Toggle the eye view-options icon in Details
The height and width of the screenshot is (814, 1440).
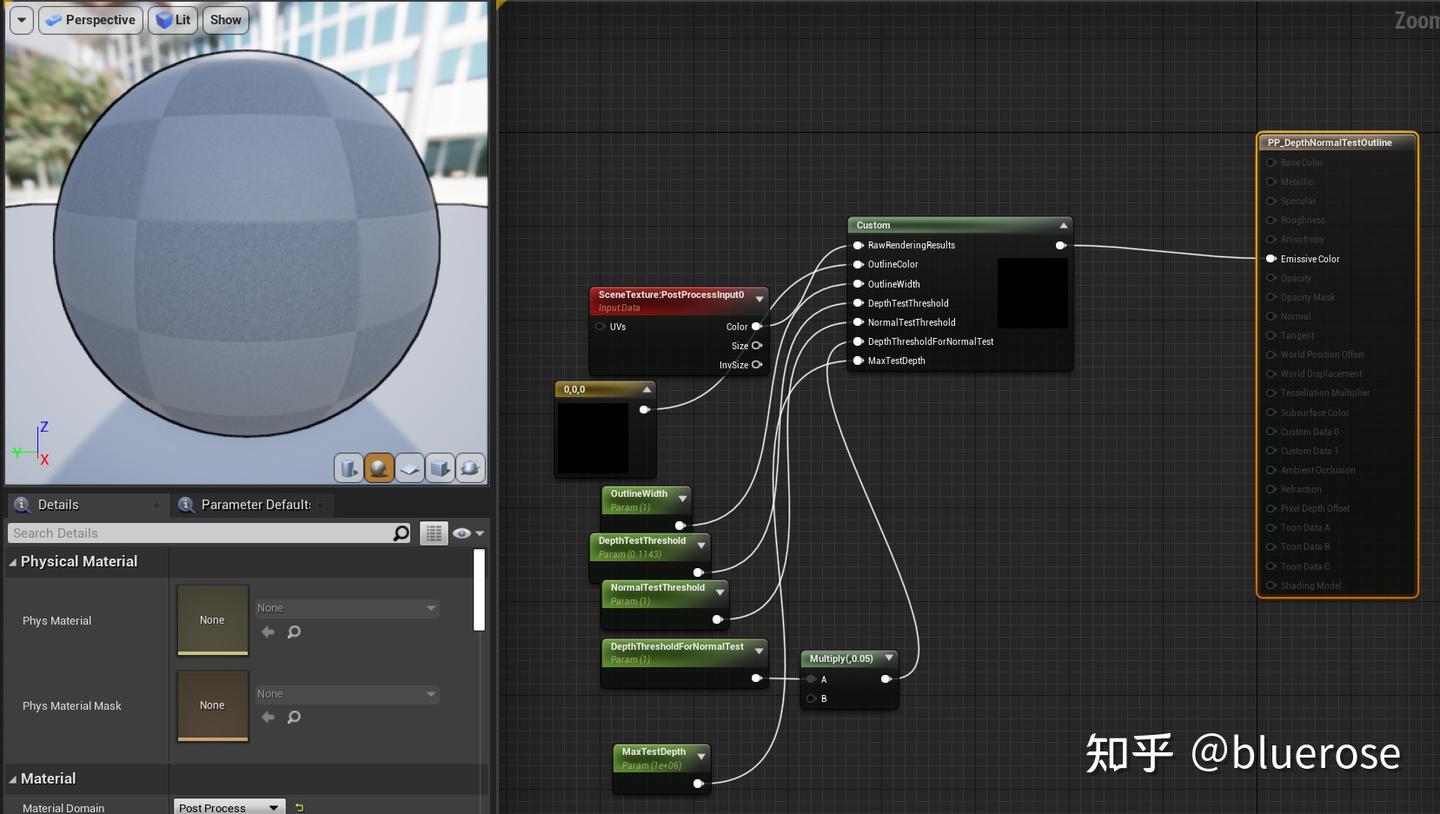pos(462,533)
